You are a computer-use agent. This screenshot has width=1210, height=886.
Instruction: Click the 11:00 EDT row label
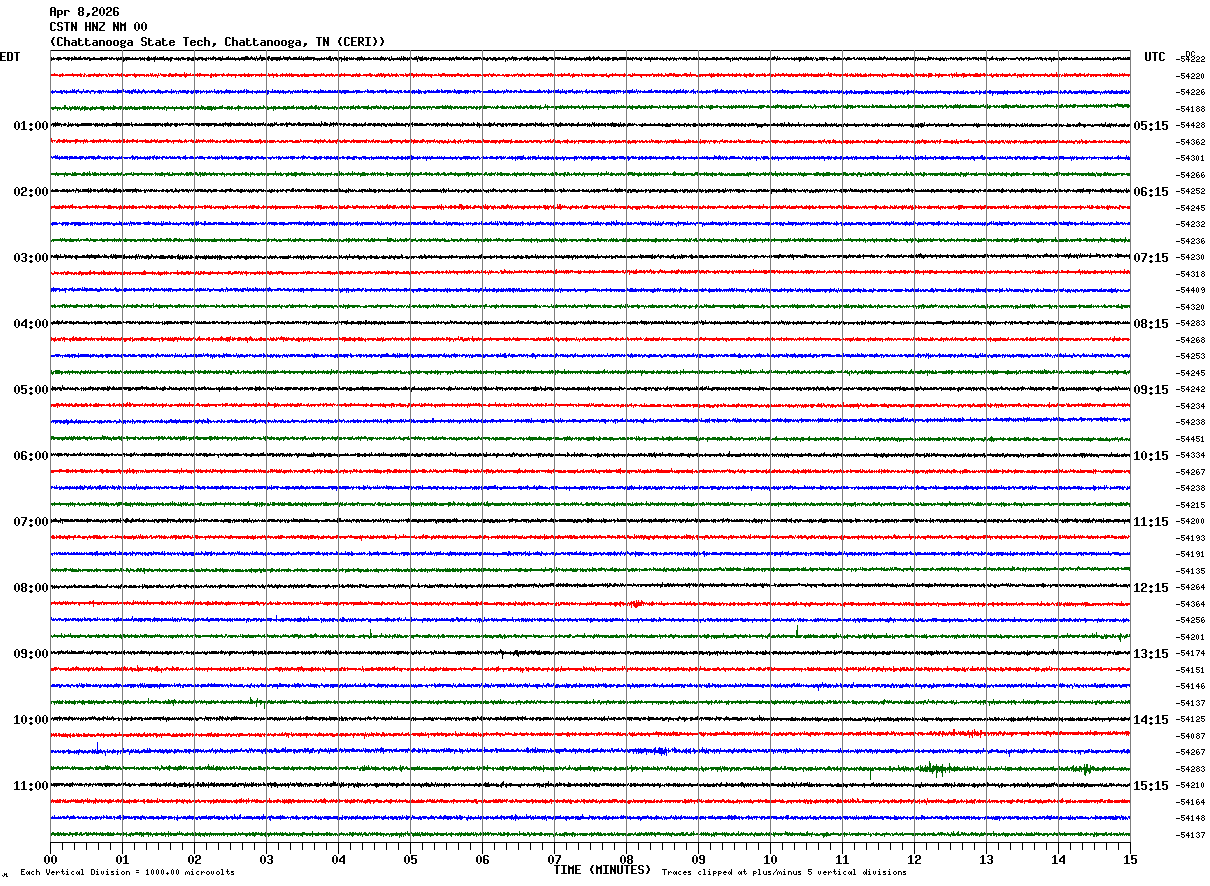point(31,786)
